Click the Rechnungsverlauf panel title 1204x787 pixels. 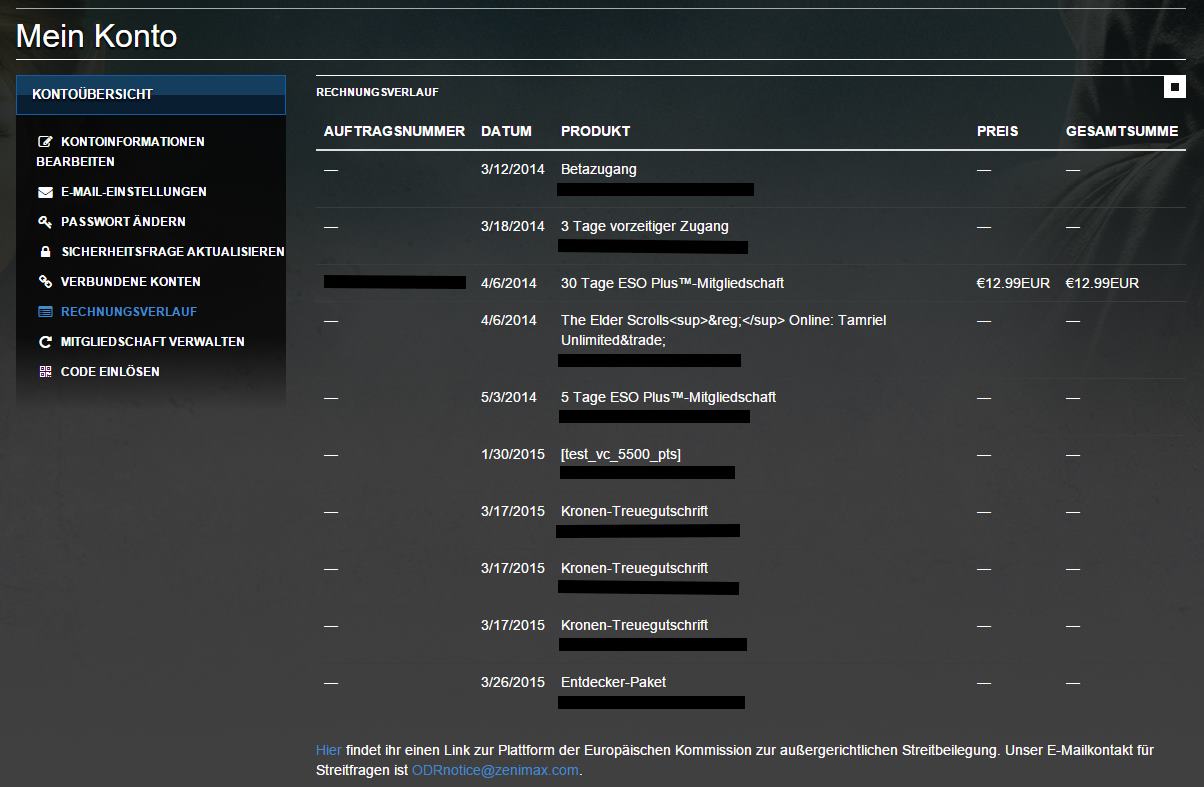coord(377,92)
